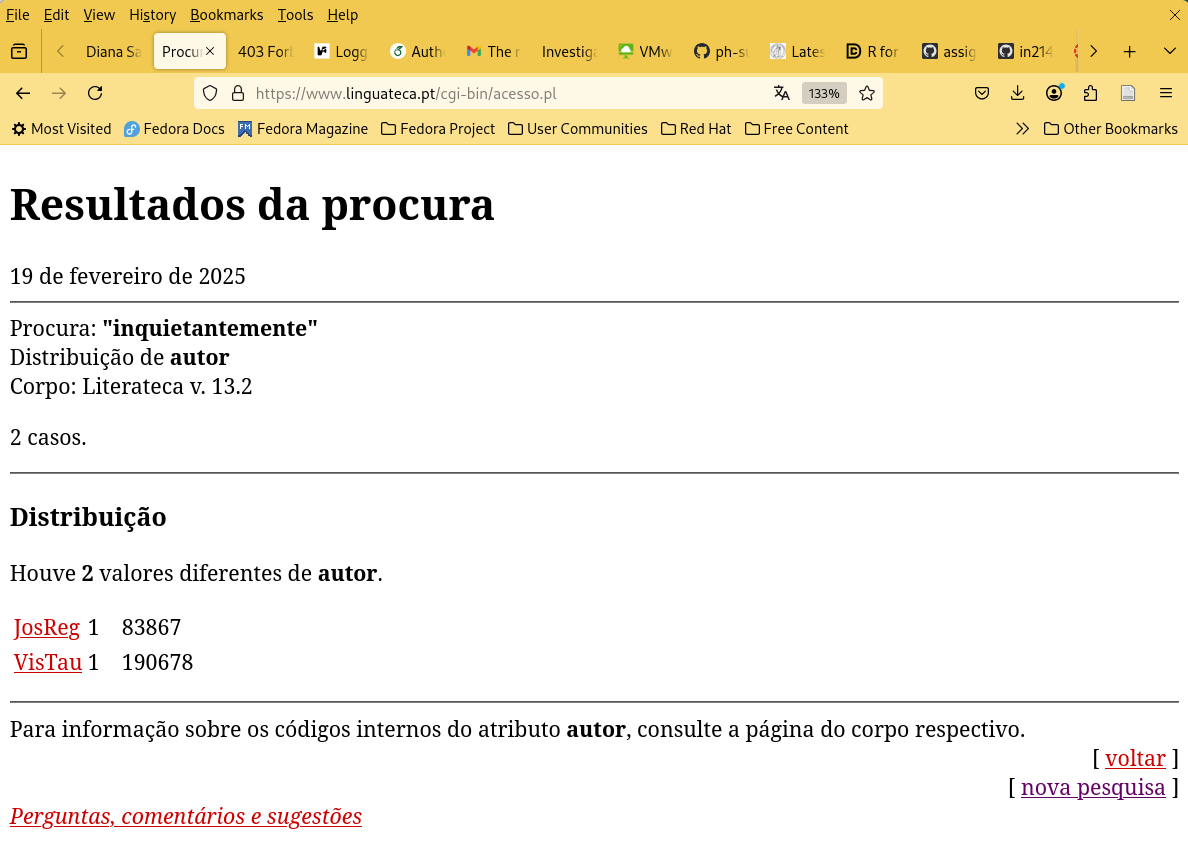Click the 133% zoom level control

click(x=824, y=92)
